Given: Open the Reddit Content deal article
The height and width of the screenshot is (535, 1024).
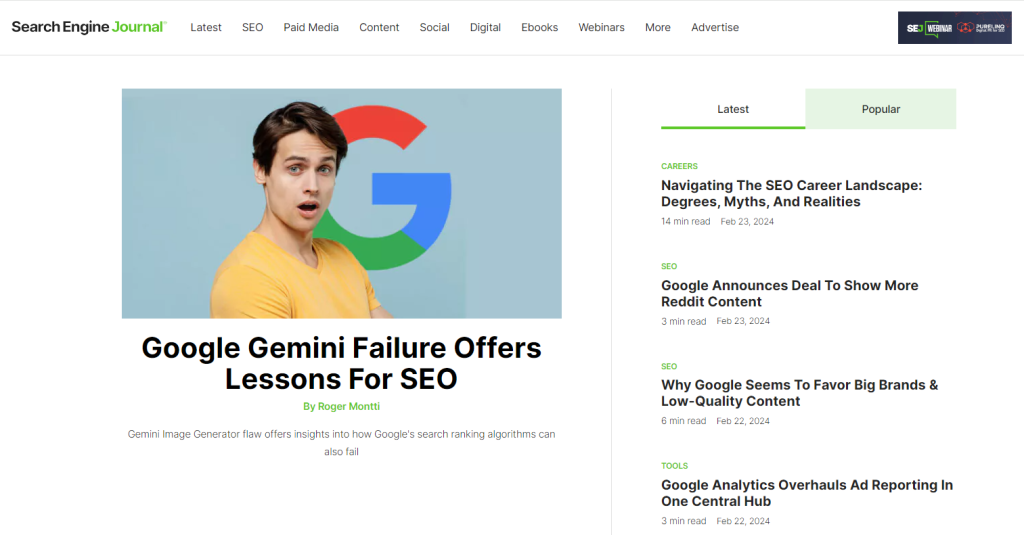Looking at the screenshot, I should tap(789, 293).
